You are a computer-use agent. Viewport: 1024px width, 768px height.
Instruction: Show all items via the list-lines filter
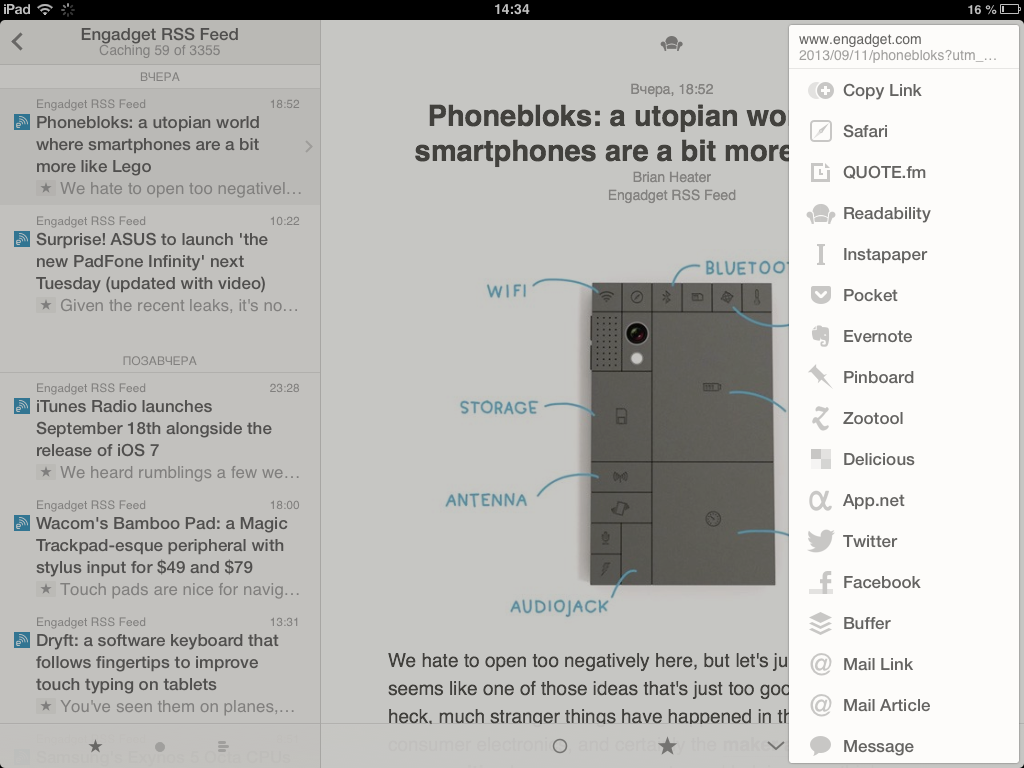click(x=223, y=746)
